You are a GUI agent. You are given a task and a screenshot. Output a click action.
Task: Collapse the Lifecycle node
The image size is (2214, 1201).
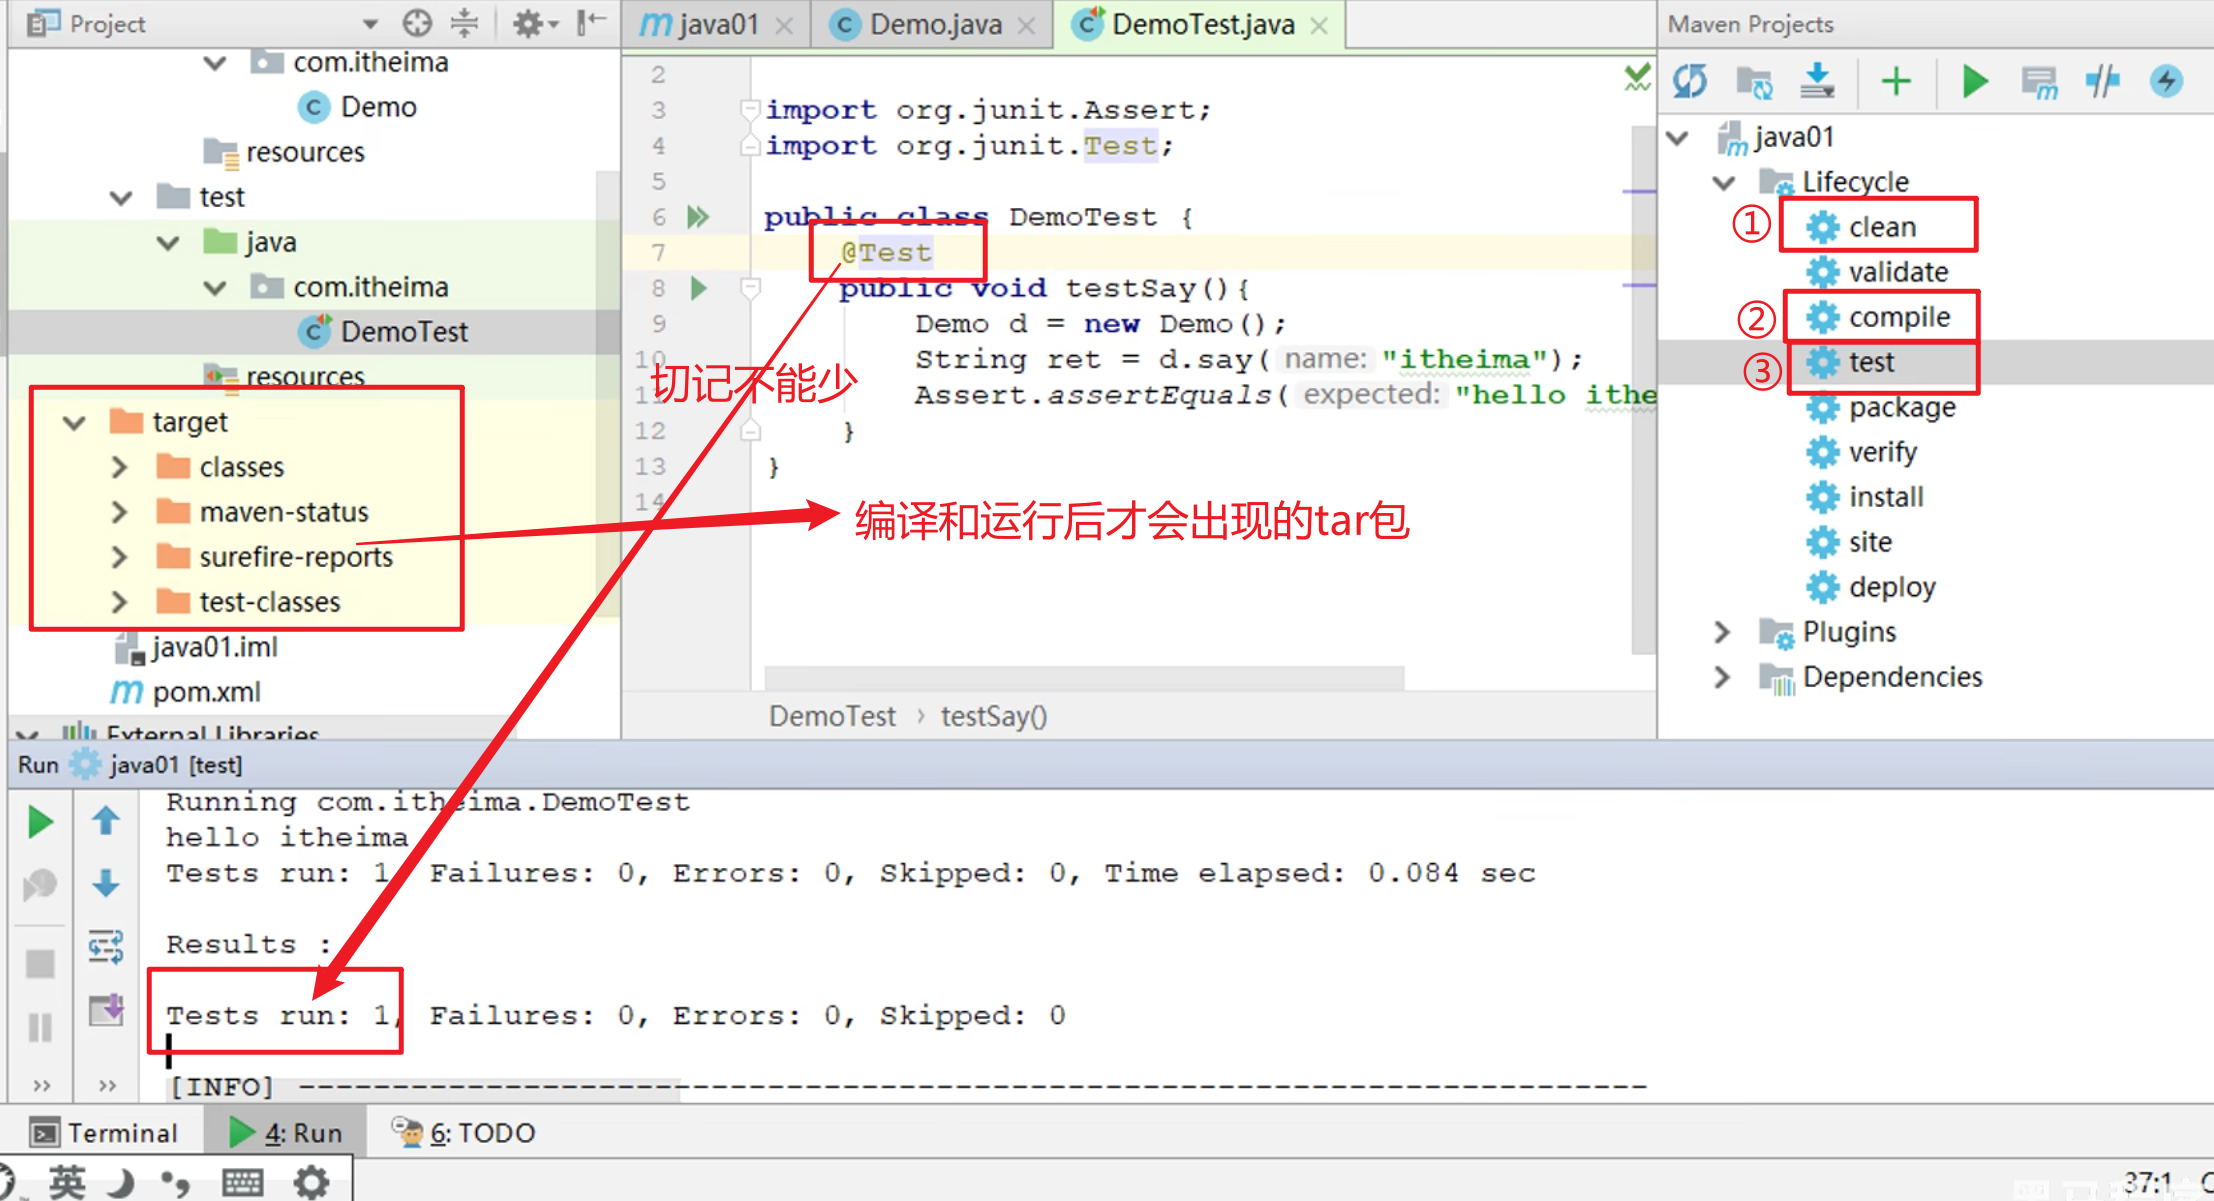tap(1723, 182)
